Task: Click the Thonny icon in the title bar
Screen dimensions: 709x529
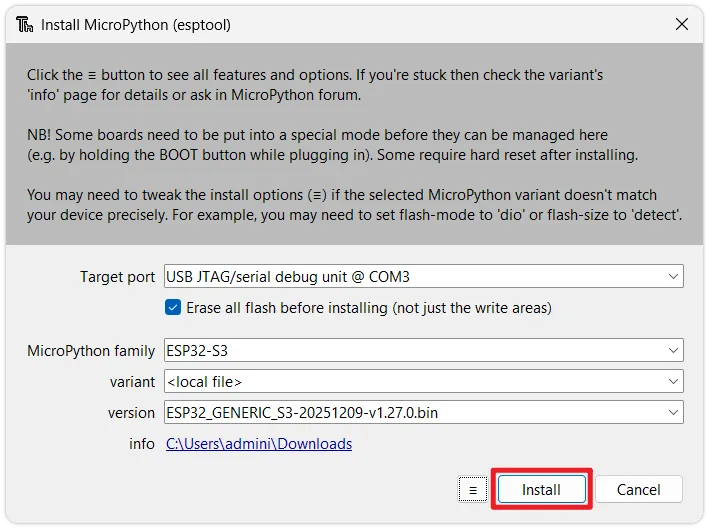Action: coord(23,25)
